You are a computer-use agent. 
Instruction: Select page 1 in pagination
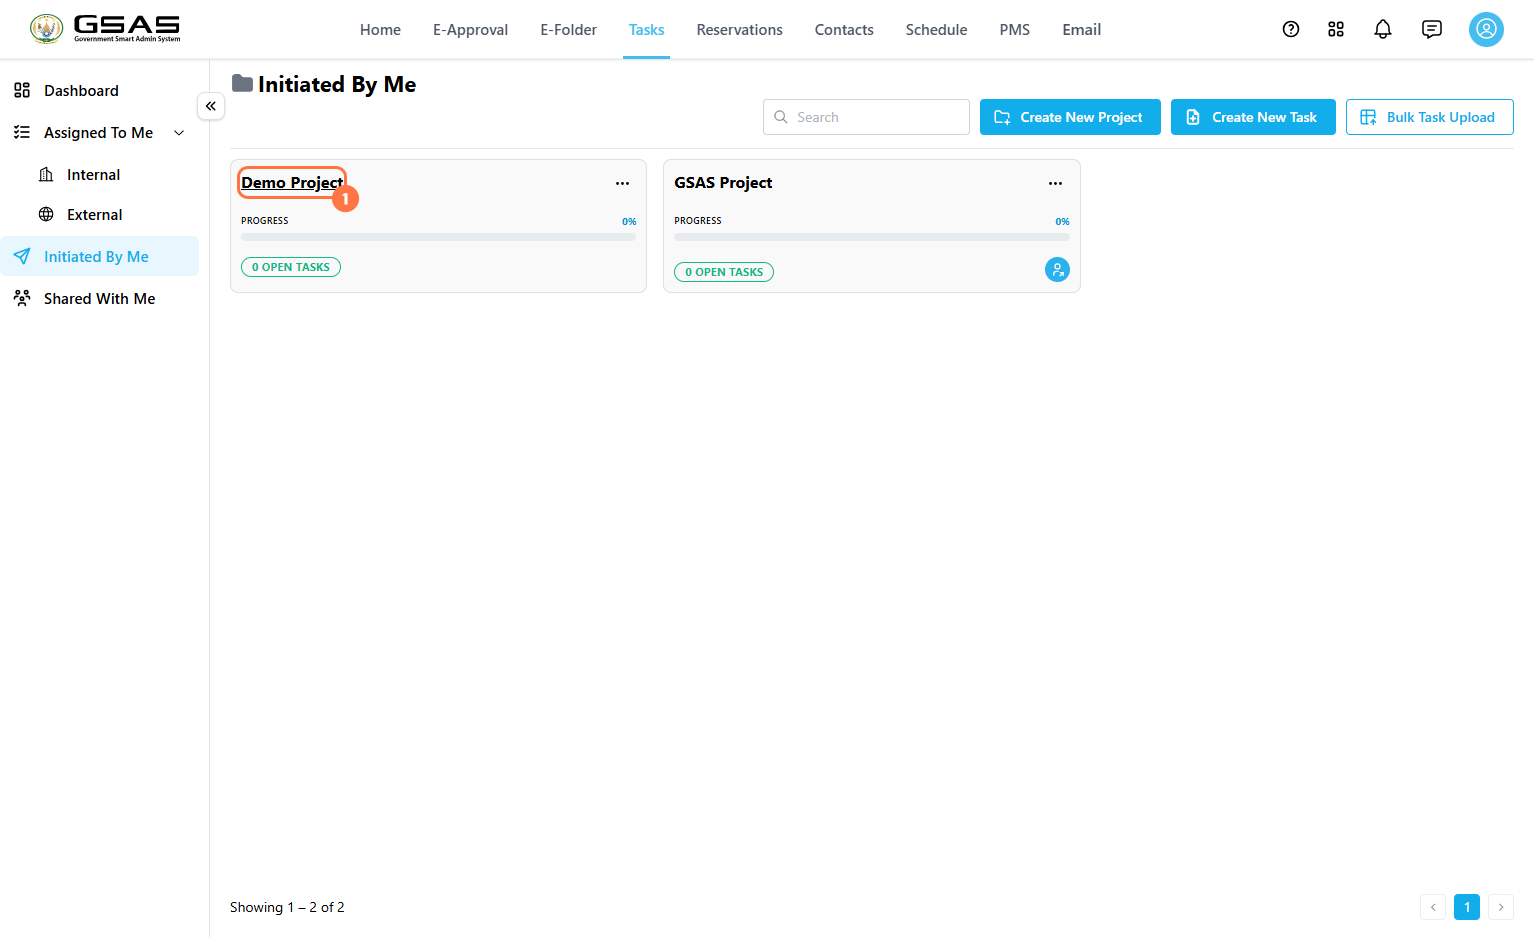point(1467,907)
